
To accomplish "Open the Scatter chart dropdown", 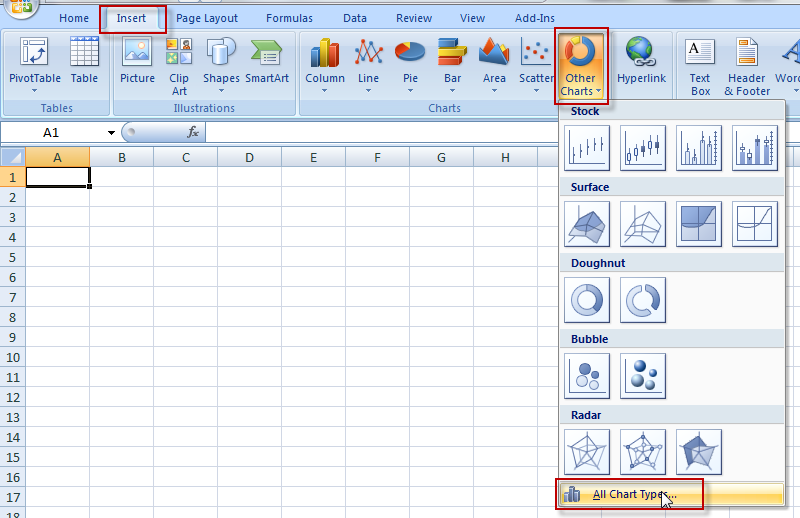I will pos(536,65).
